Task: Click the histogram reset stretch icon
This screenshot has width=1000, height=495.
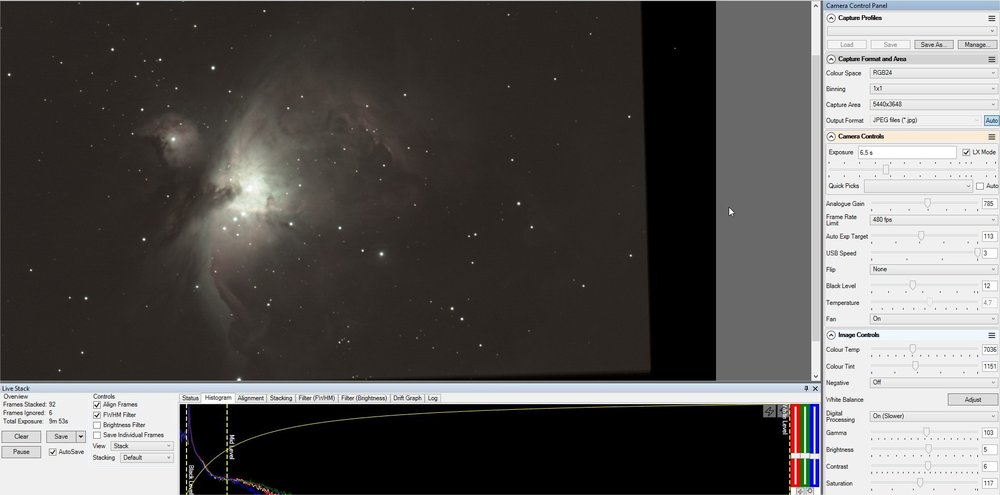Action: click(783, 411)
